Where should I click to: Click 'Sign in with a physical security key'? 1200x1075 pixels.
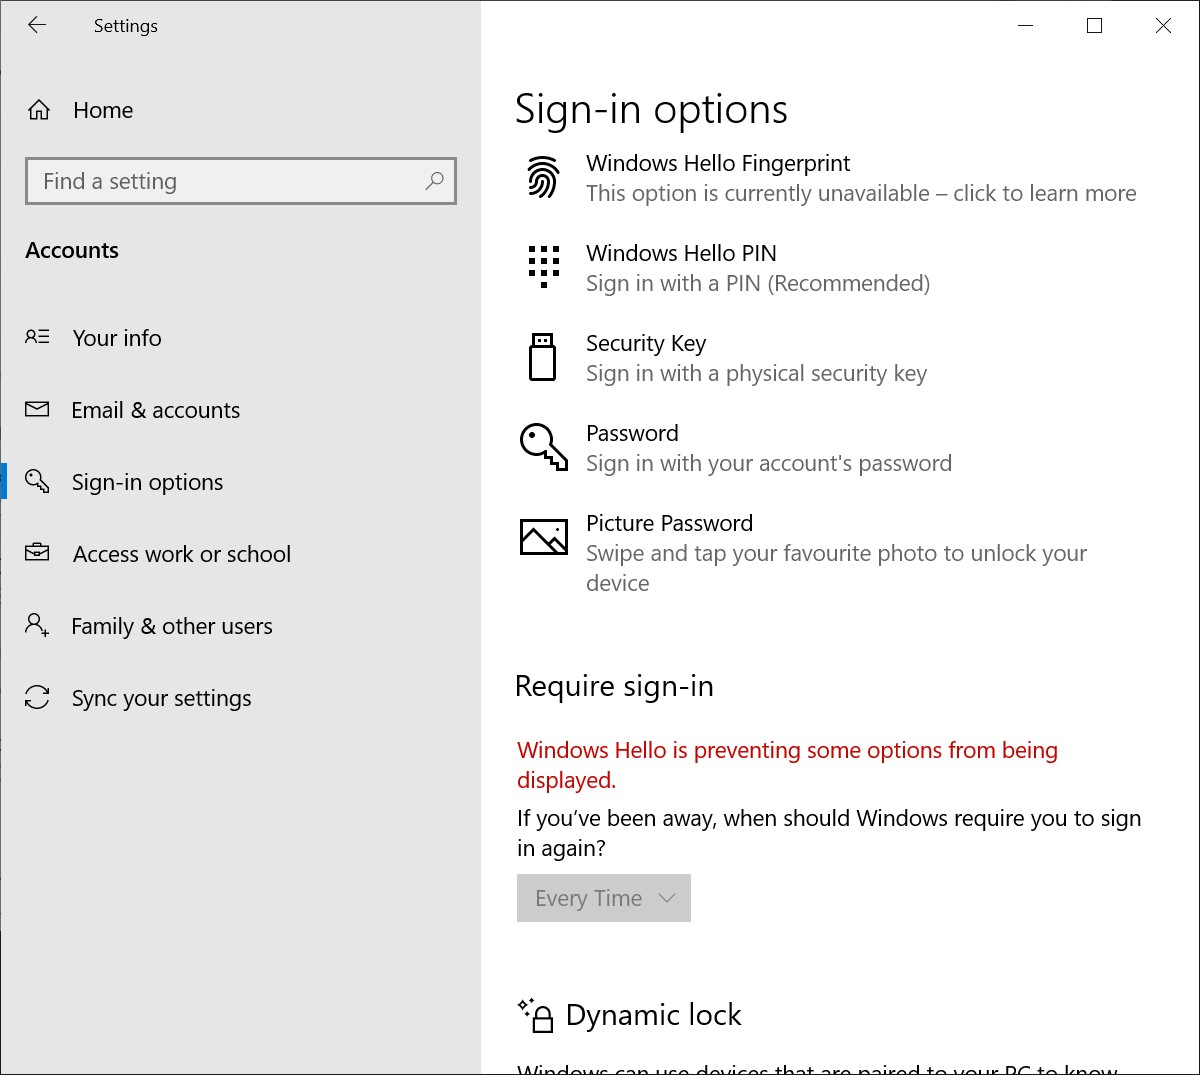pos(756,374)
